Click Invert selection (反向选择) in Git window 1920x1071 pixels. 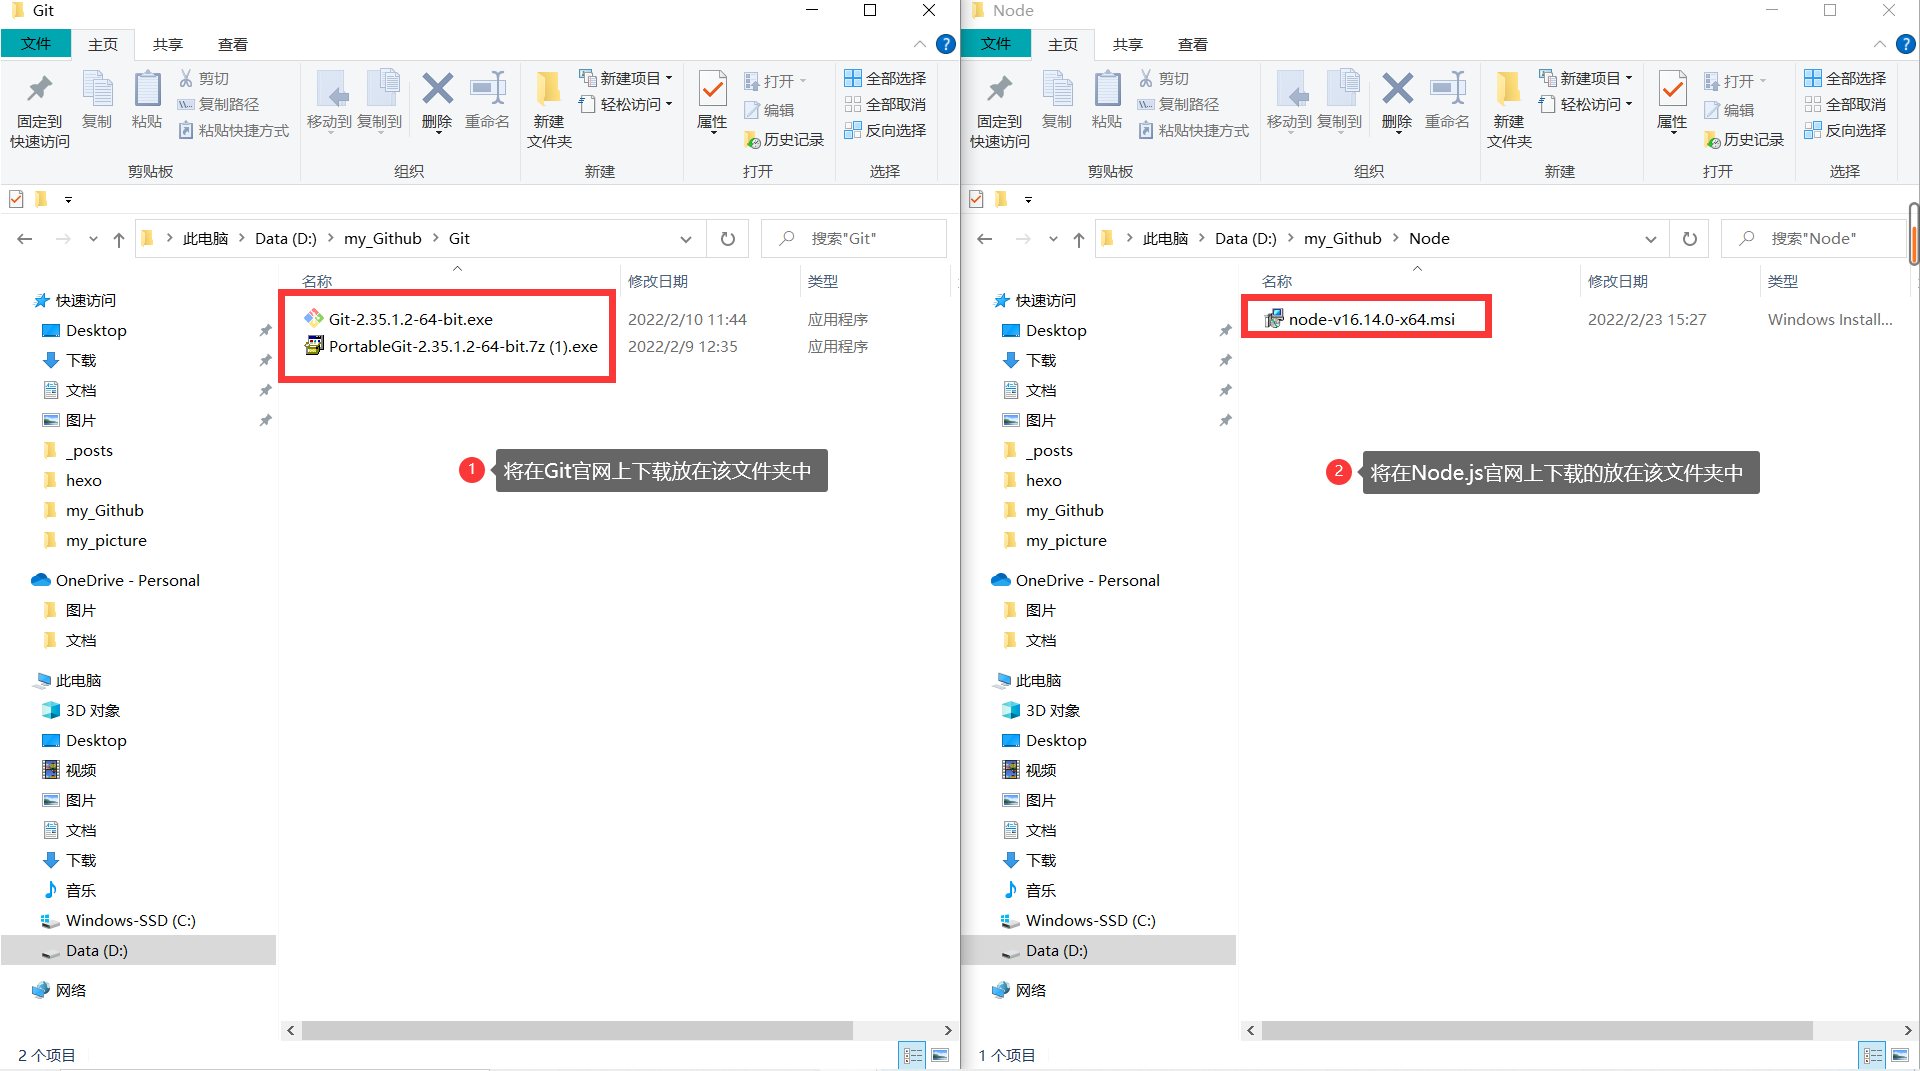[885, 130]
